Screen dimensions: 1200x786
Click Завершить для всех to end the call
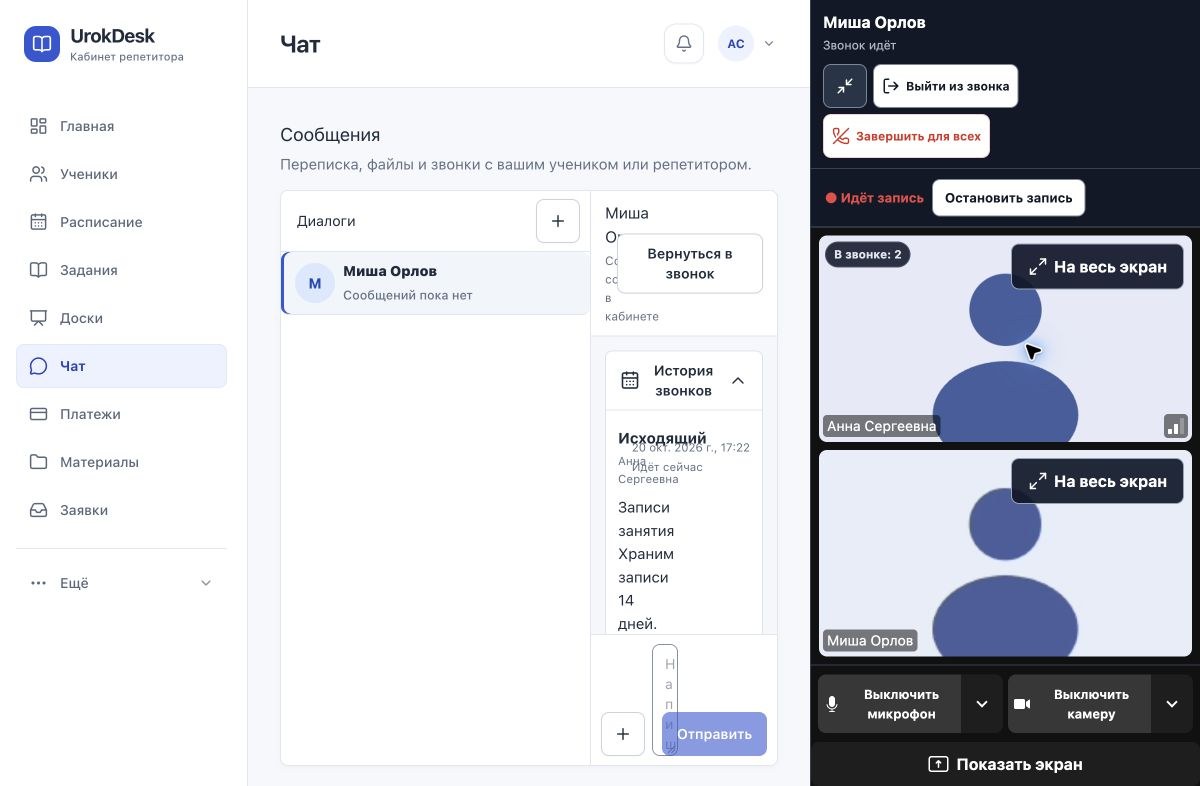click(x=906, y=136)
